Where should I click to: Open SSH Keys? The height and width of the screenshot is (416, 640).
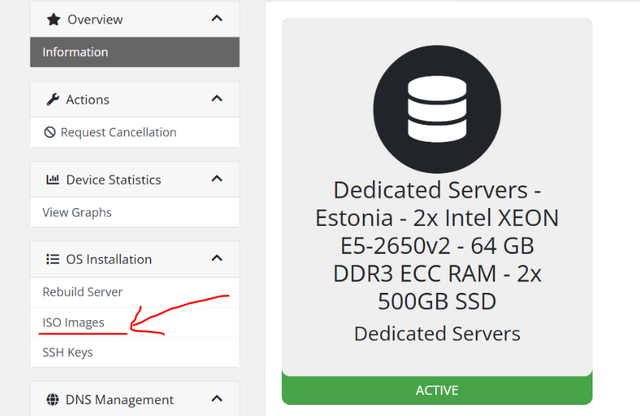coord(135,352)
